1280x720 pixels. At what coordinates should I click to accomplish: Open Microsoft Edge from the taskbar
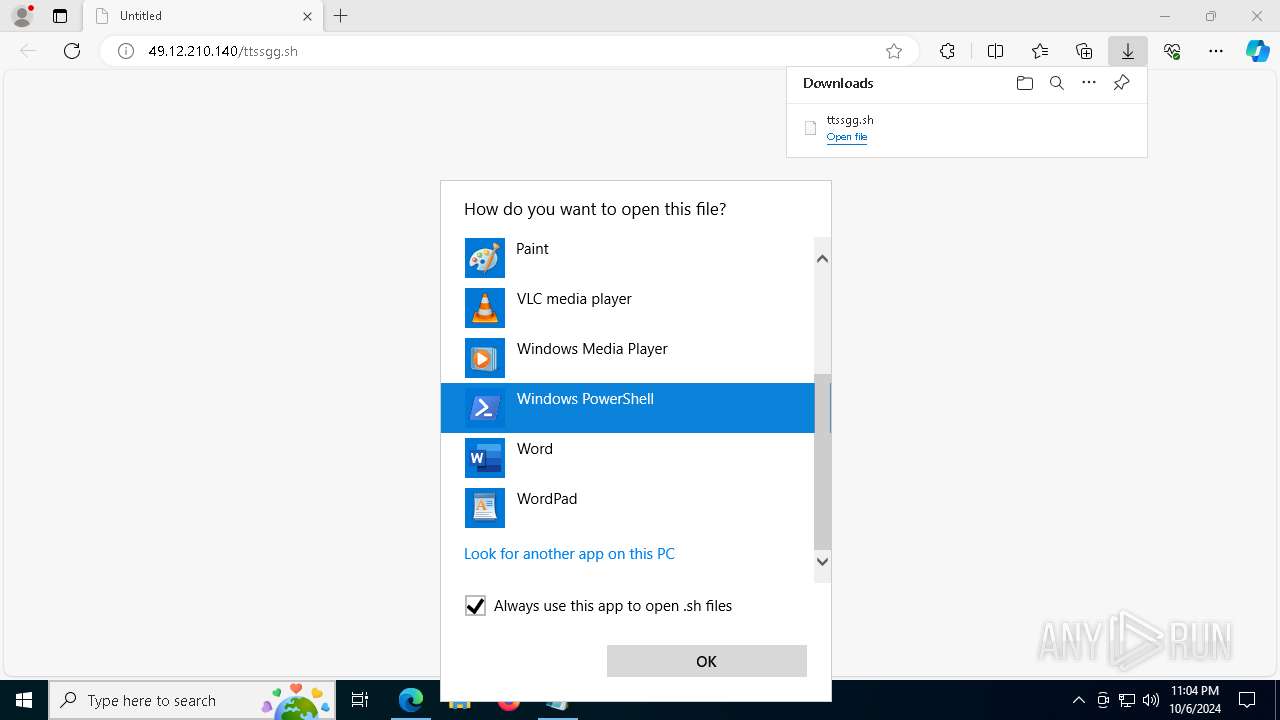tap(411, 700)
